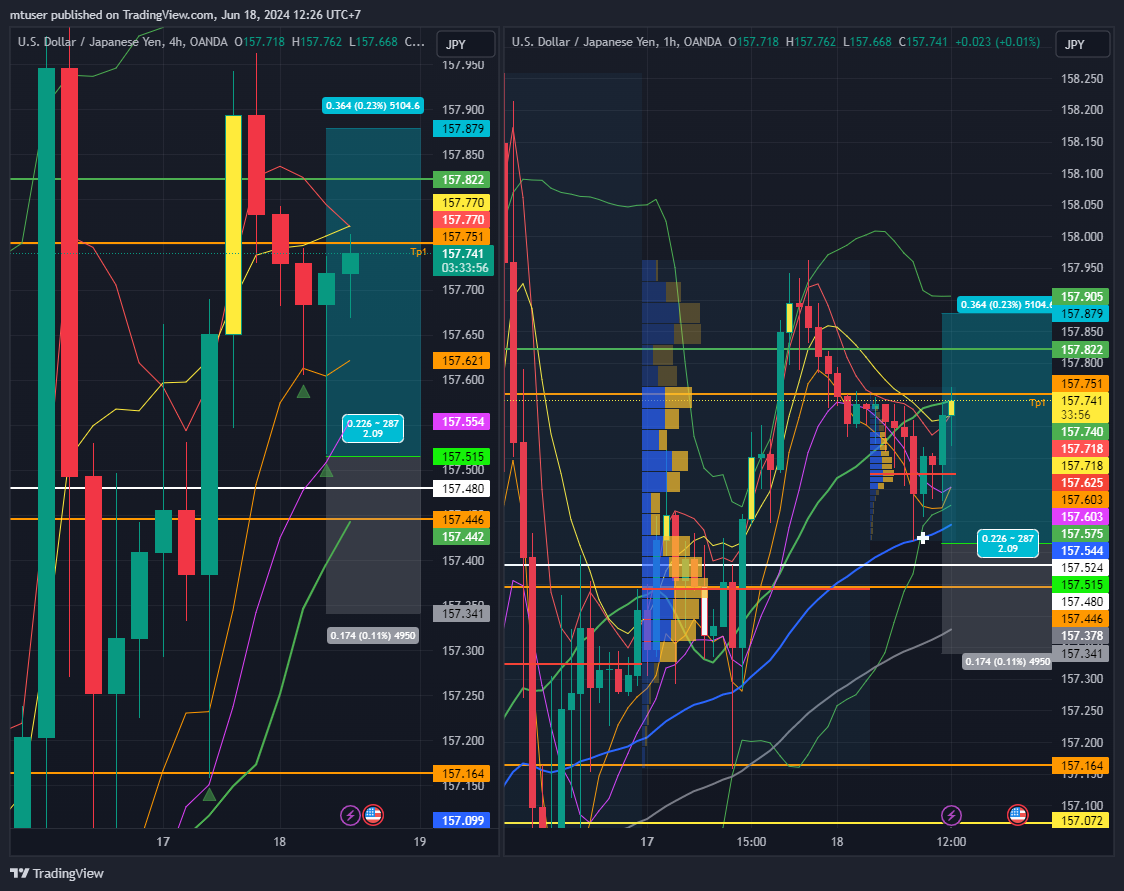Select the white 157.480 label on 4h chart
Viewport: 1124px width, 891px height.
point(462,489)
